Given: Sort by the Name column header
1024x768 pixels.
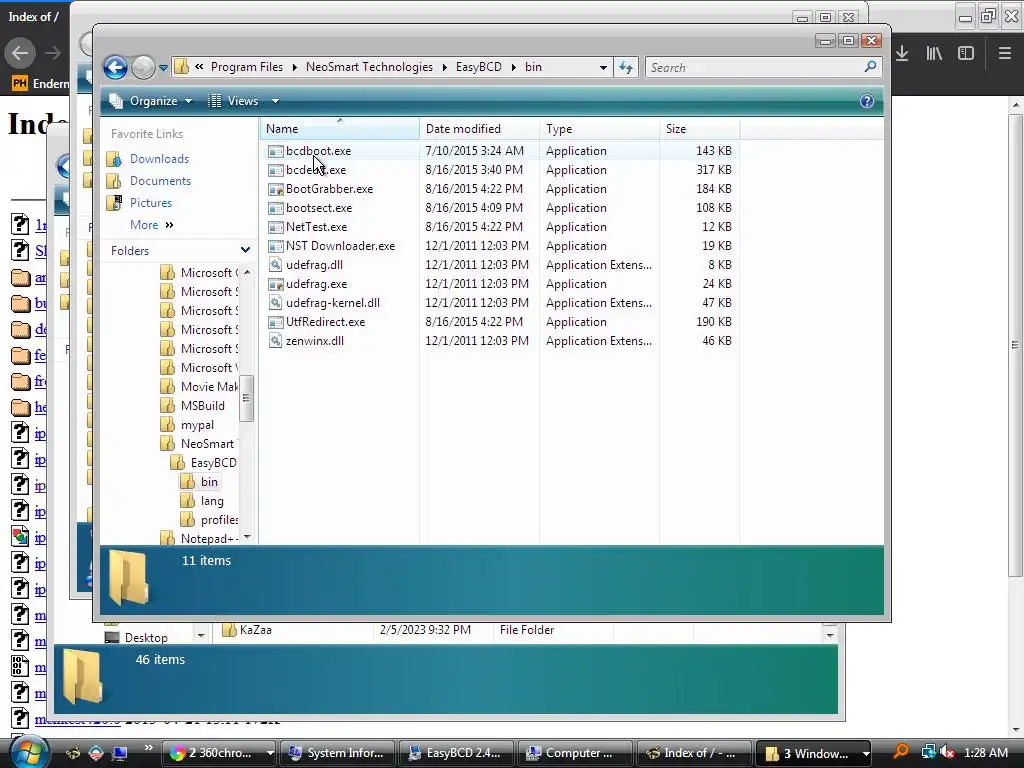Looking at the screenshot, I should (x=340, y=129).
